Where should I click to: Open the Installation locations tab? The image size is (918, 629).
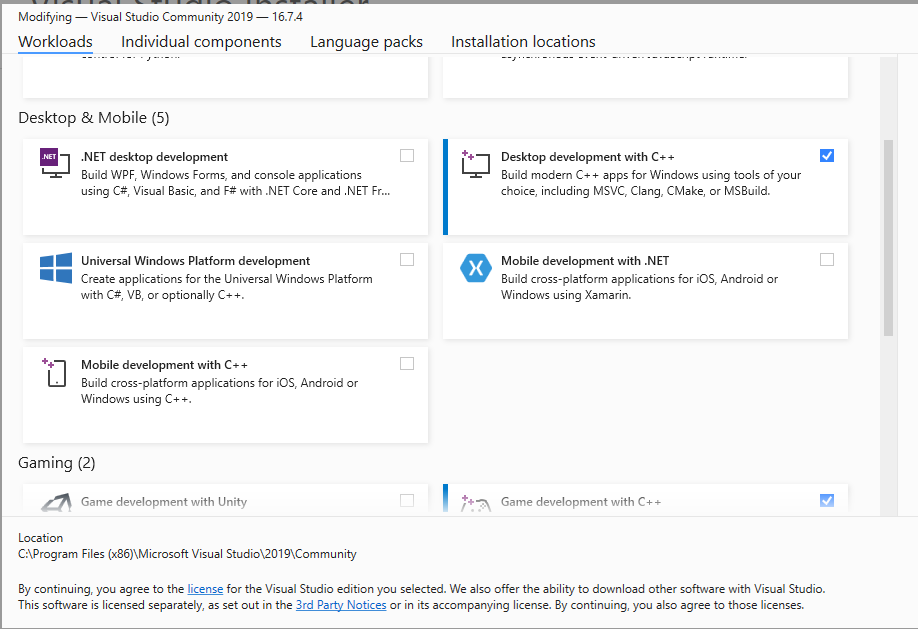[x=523, y=42]
